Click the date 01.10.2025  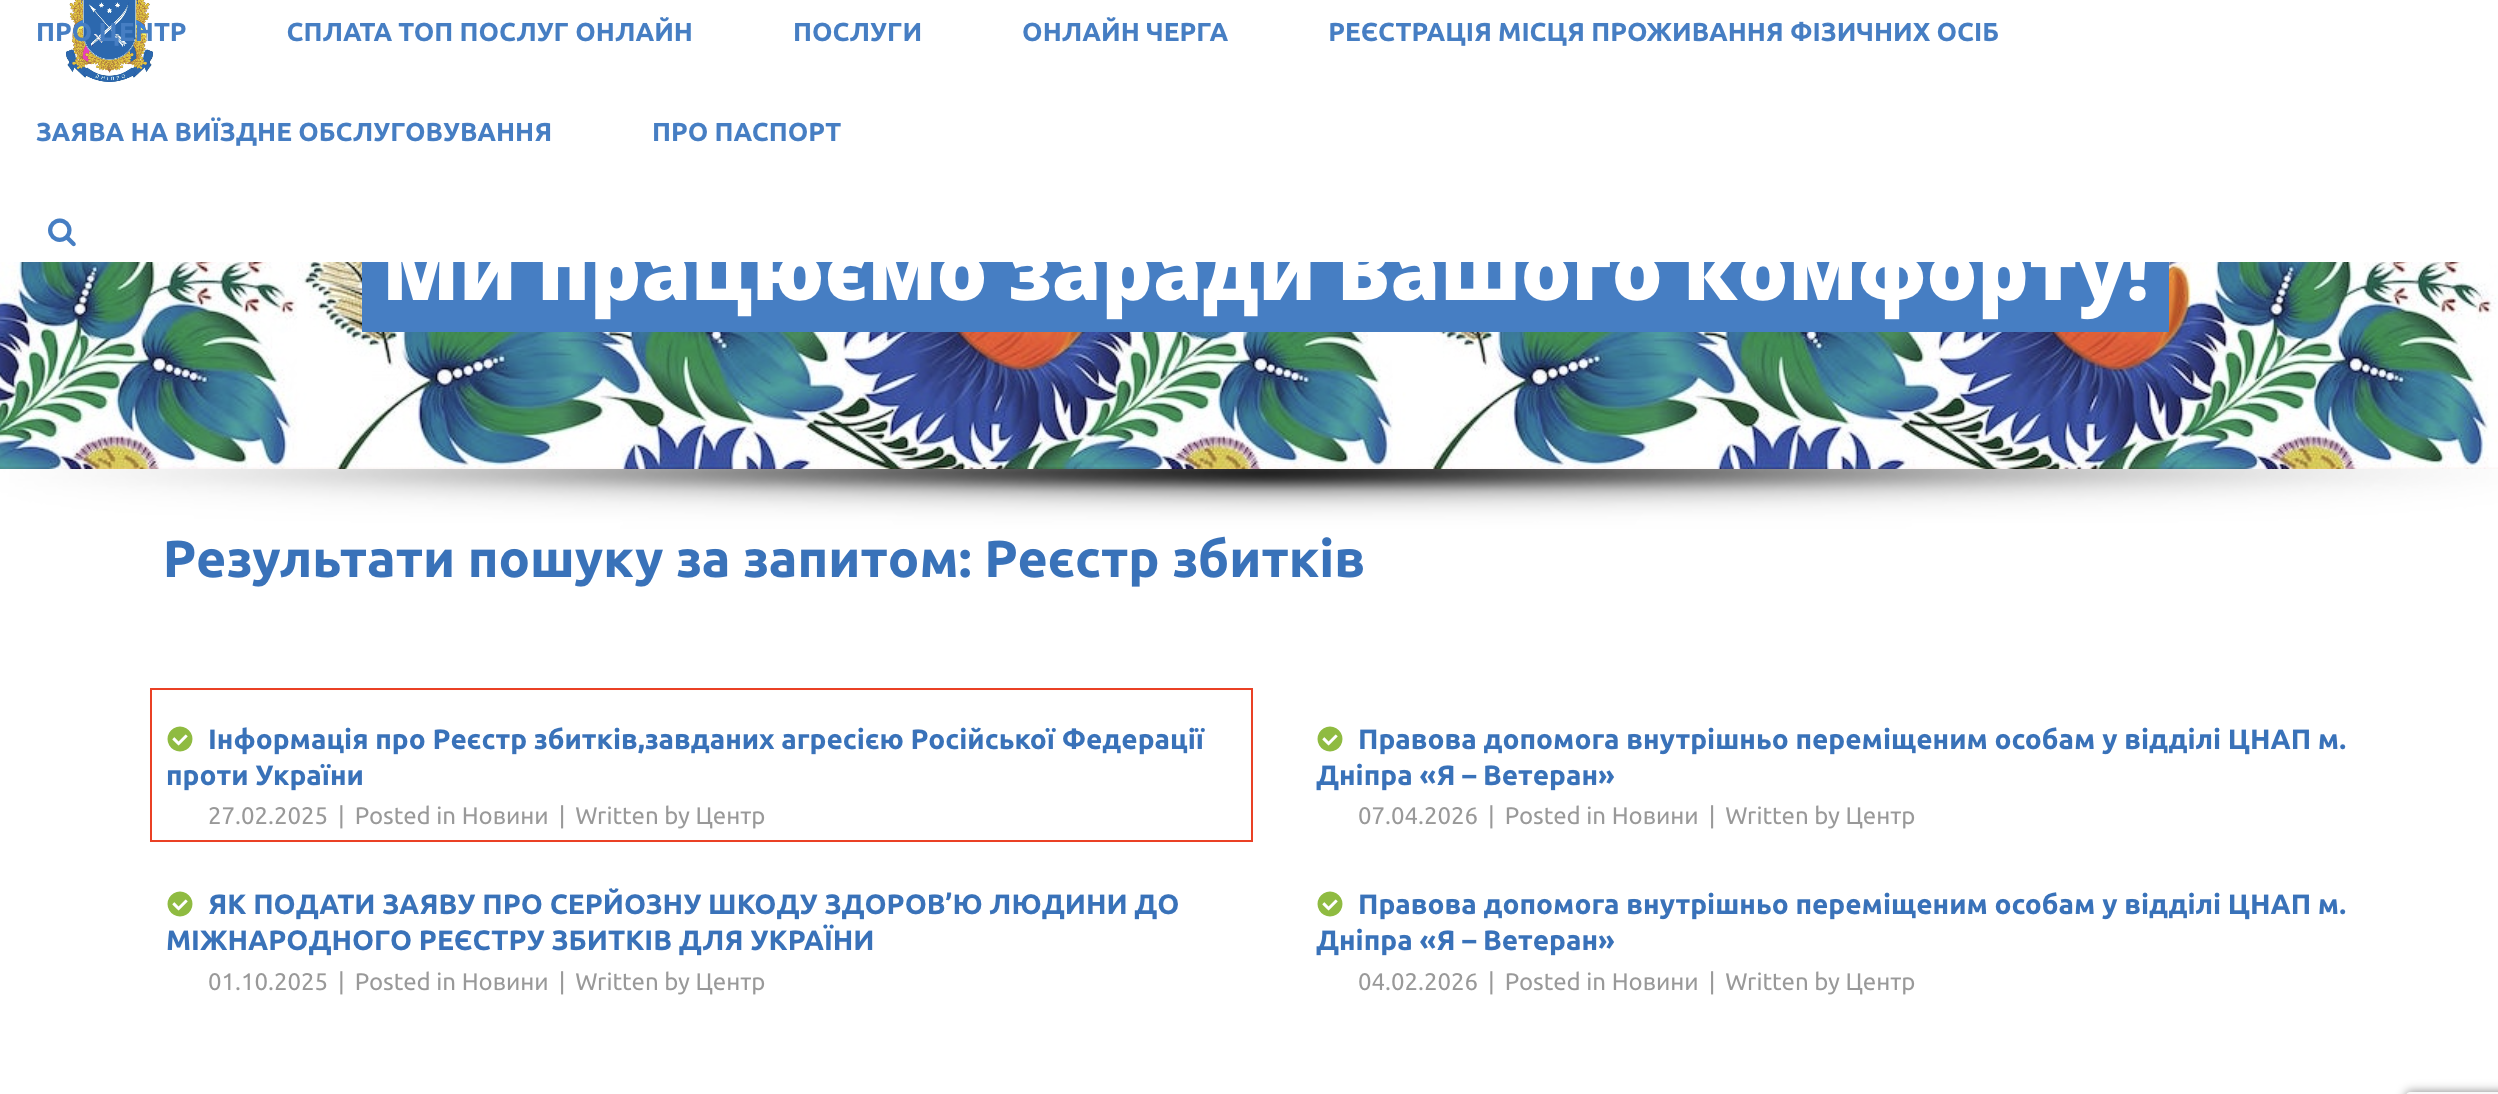(268, 982)
